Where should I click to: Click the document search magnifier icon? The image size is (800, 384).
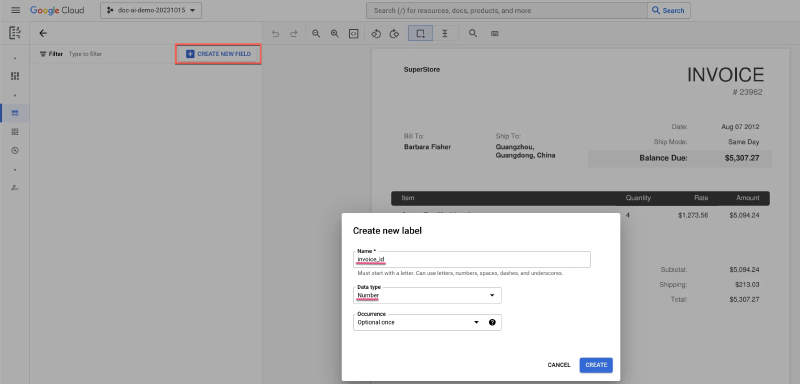pos(473,34)
